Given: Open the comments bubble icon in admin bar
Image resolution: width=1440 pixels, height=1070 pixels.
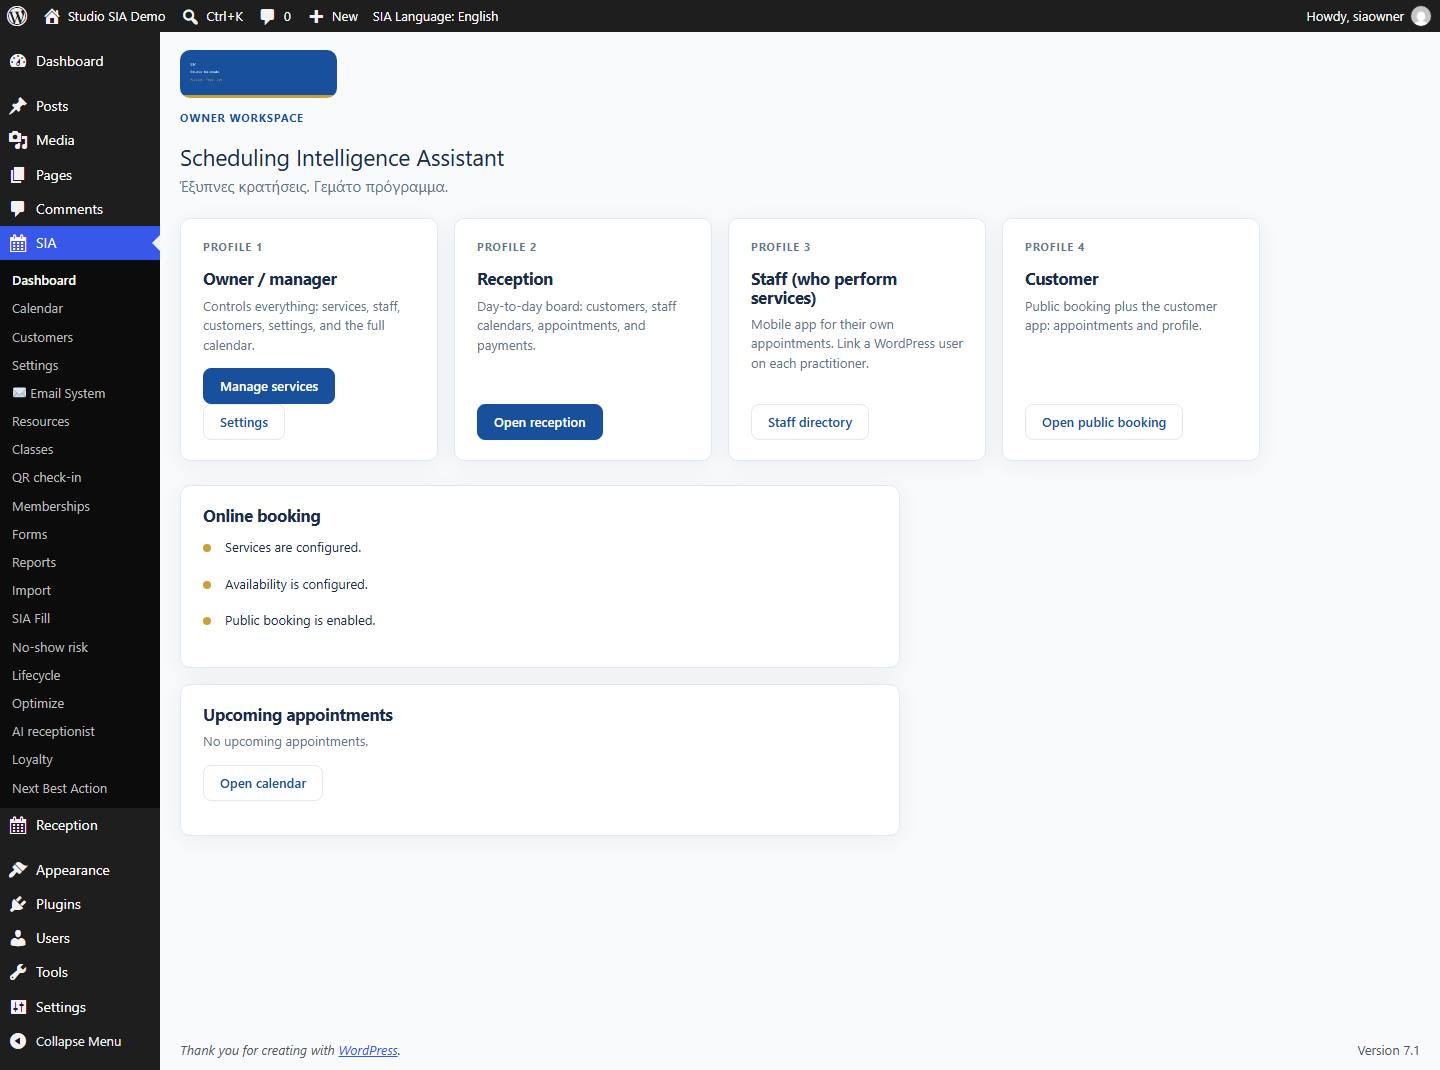Looking at the screenshot, I should [x=267, y=16].
